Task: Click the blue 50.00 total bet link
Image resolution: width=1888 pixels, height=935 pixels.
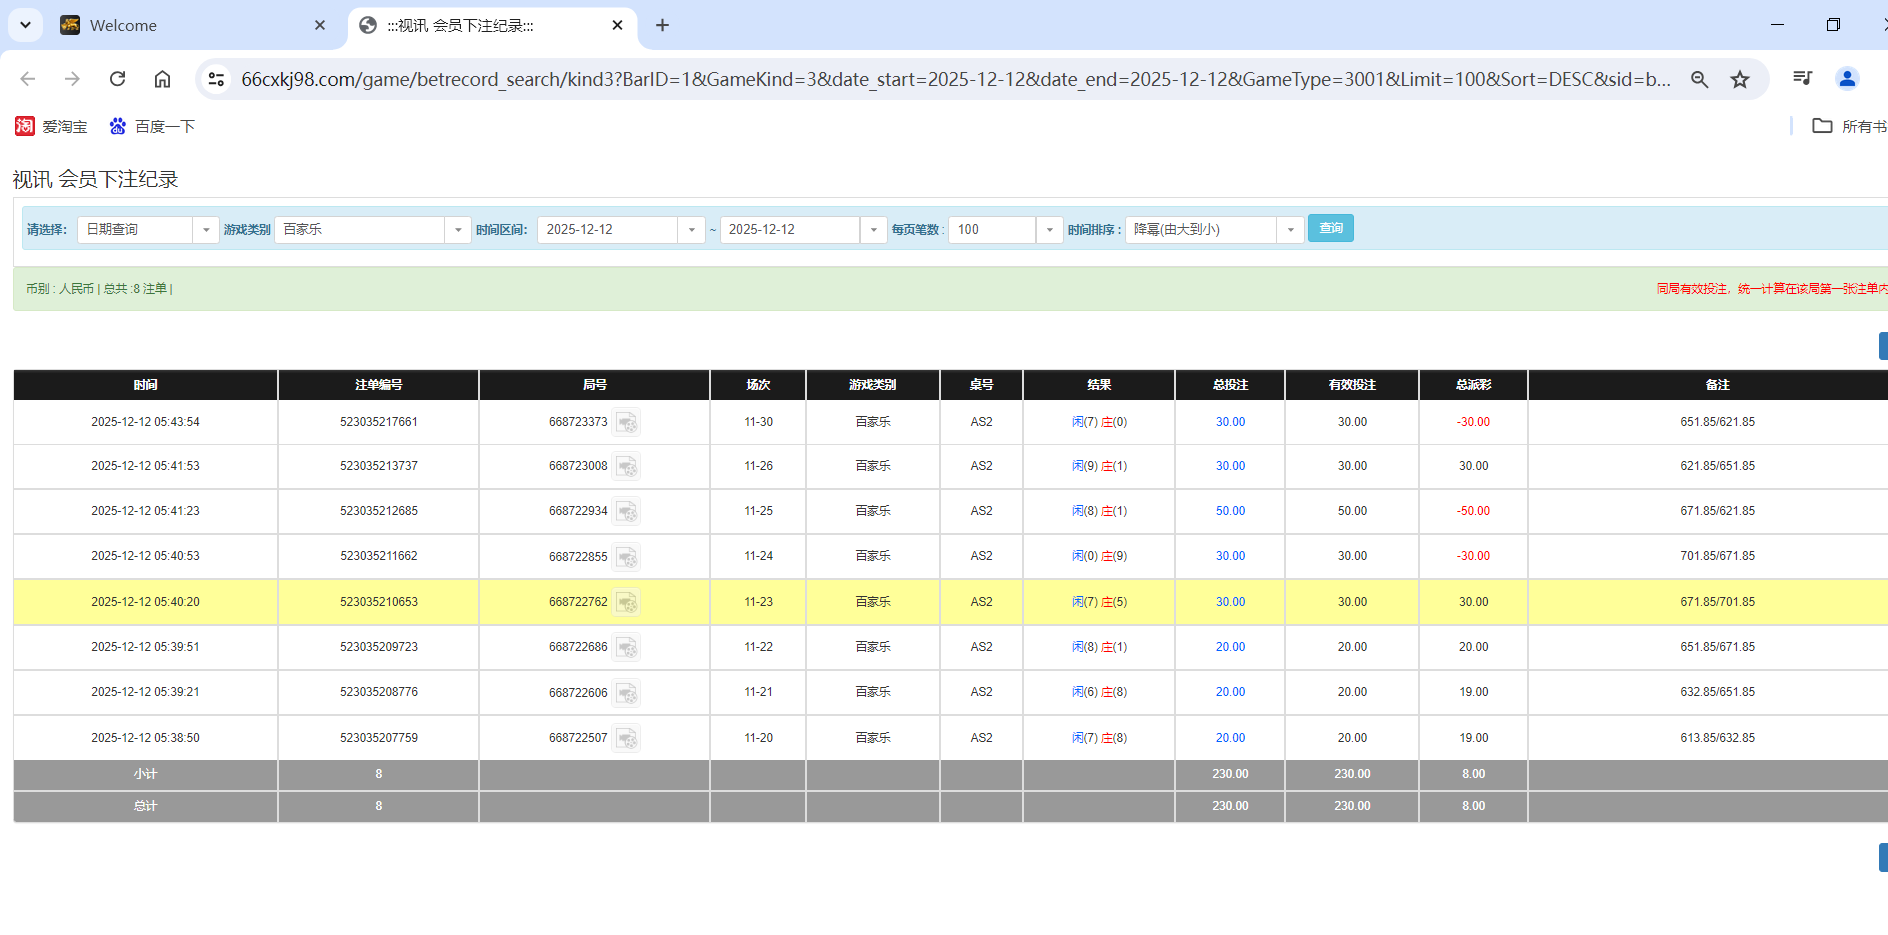Action: pos(1230,511)
